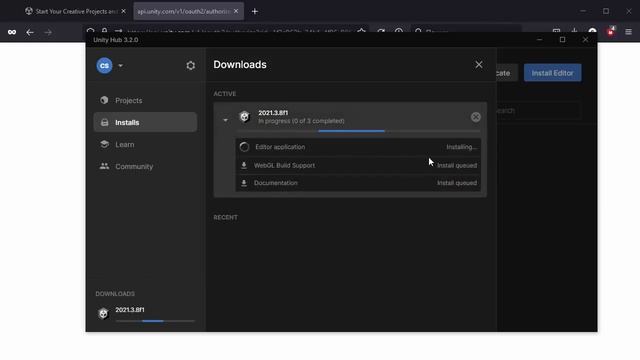
Task: Click the Community people icon
Action: pyautogui.click(x=104, y=166)
